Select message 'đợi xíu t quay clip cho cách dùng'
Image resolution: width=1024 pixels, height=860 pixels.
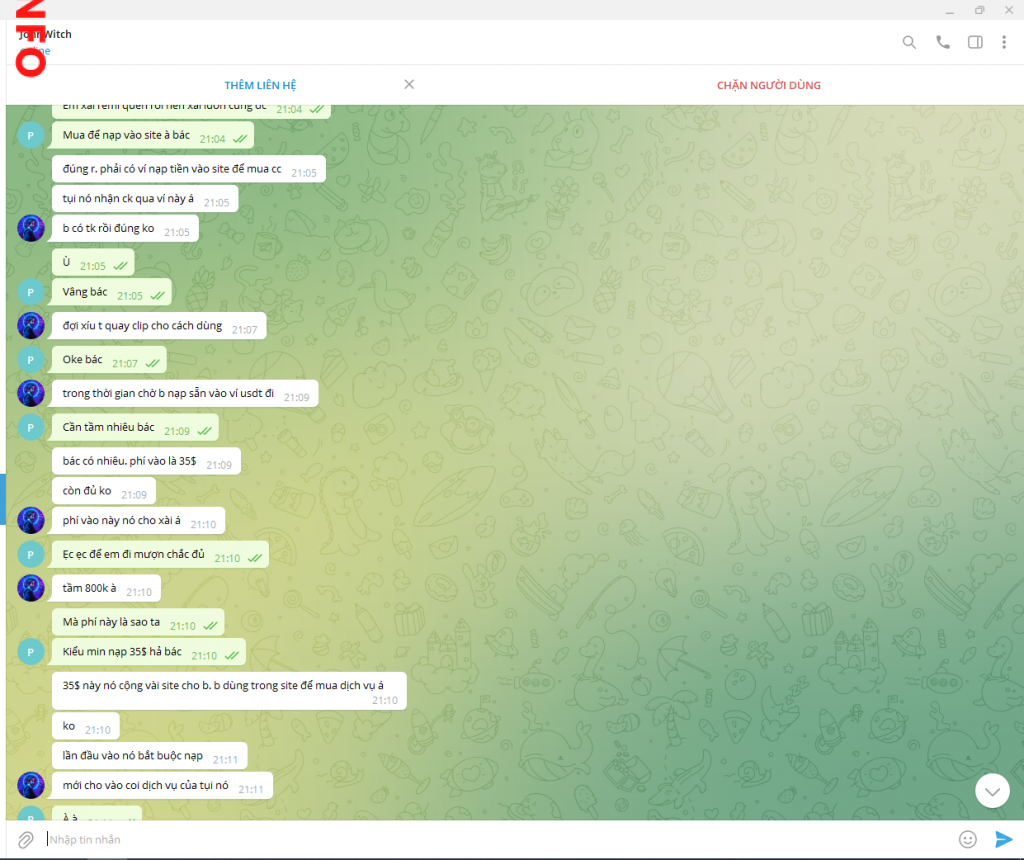tap(146, 328)
